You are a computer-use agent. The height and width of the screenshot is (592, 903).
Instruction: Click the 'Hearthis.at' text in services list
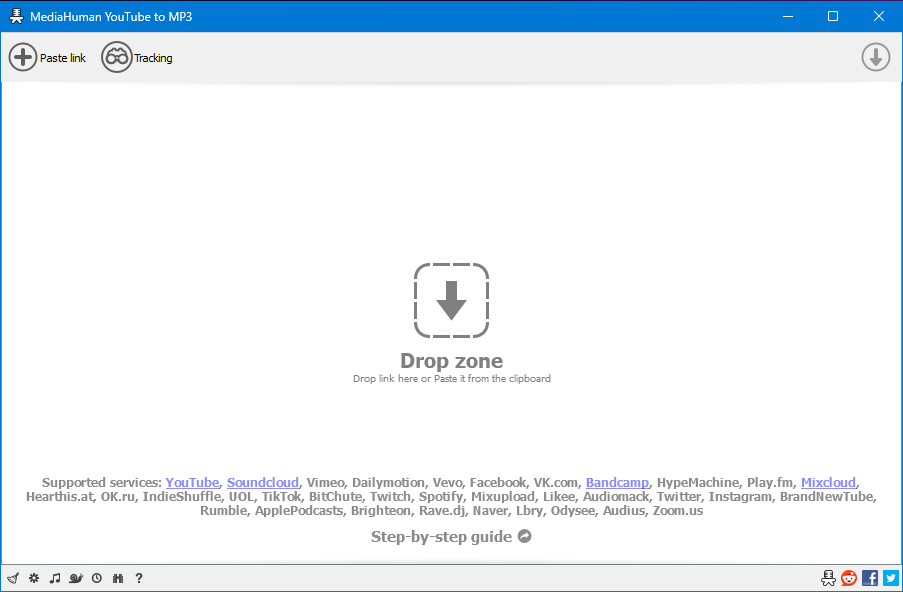[x=59, y=496]
